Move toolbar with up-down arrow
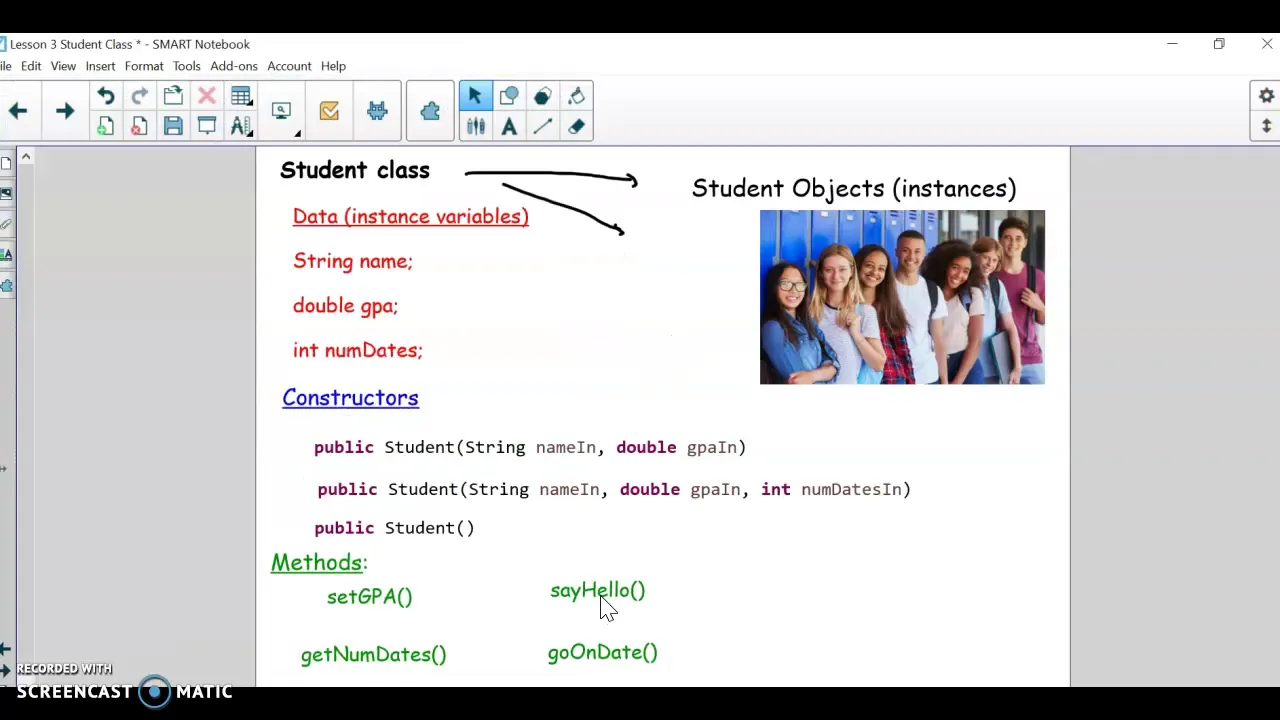The height and width of the screenshot is (720, 1280). (1266, 126)
